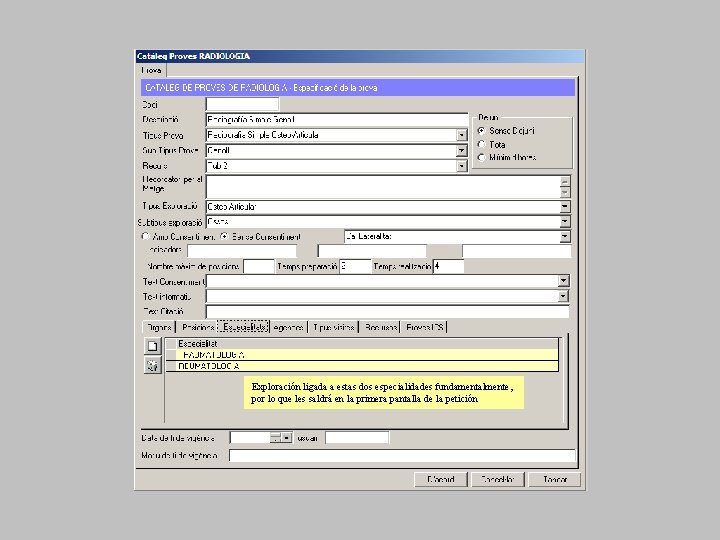
Task: Open the Sub Tipus Prova dropdown
Action: point(461,151)
